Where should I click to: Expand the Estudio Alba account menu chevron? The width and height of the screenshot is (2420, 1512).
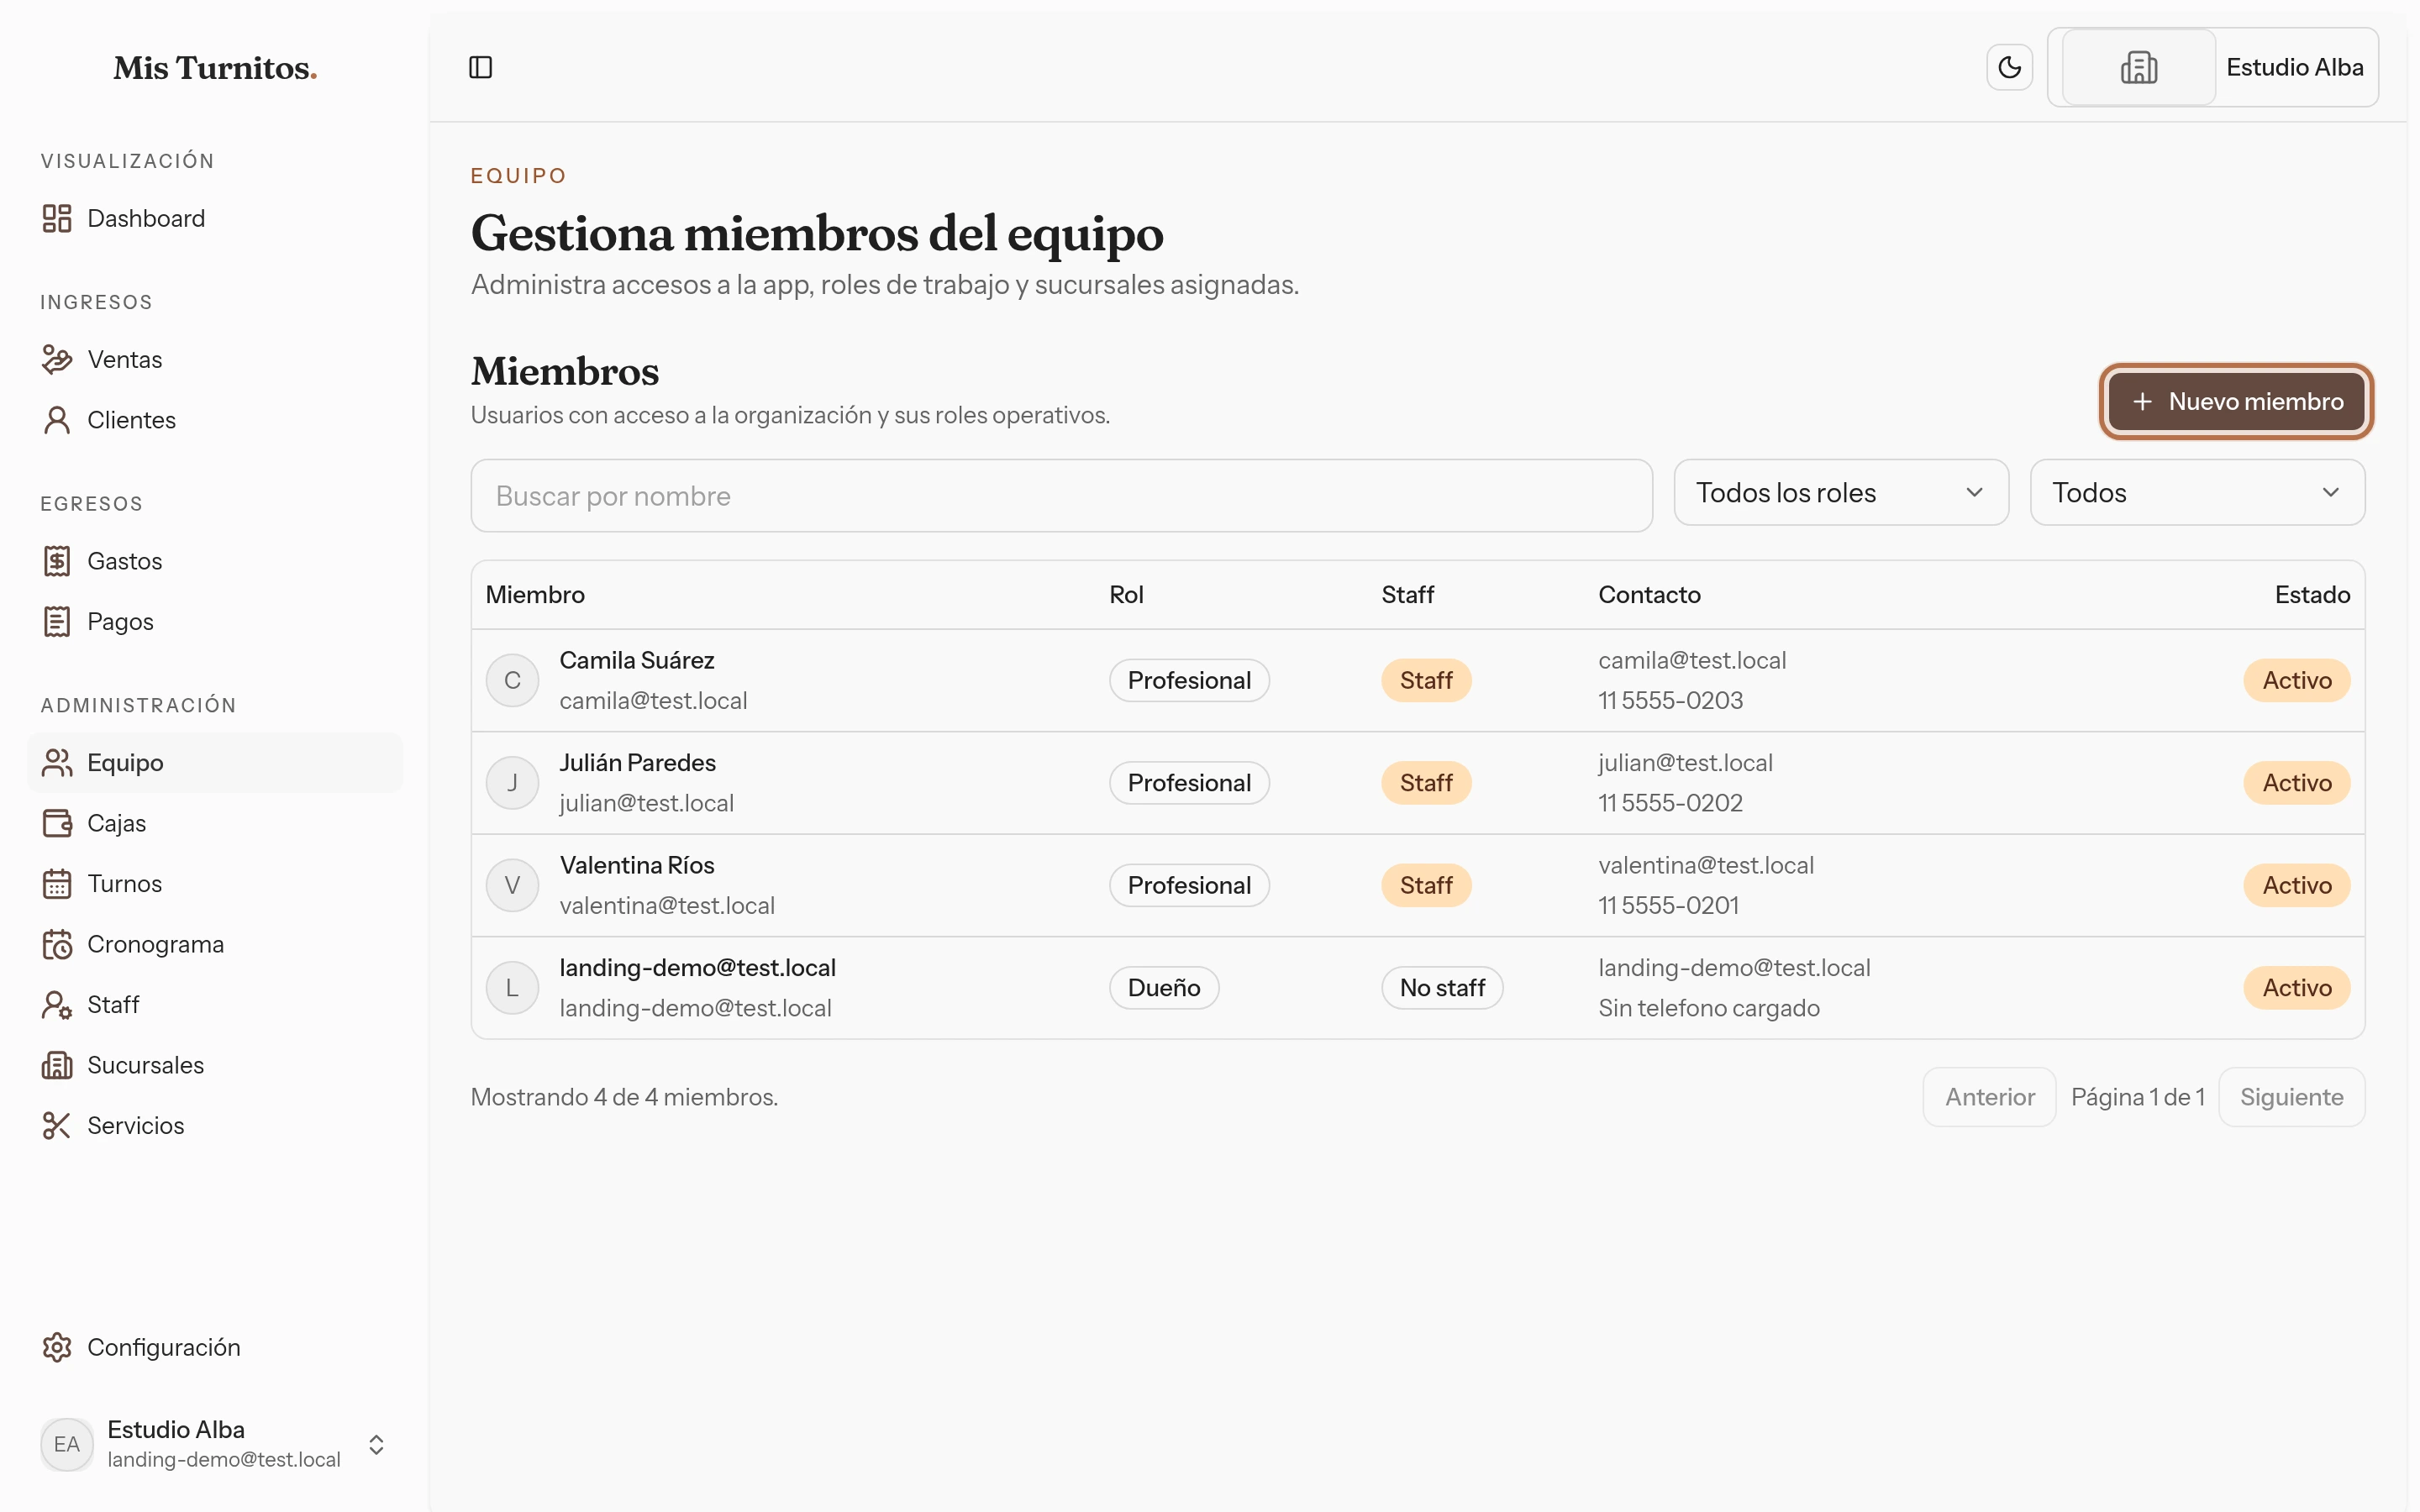376,1444
